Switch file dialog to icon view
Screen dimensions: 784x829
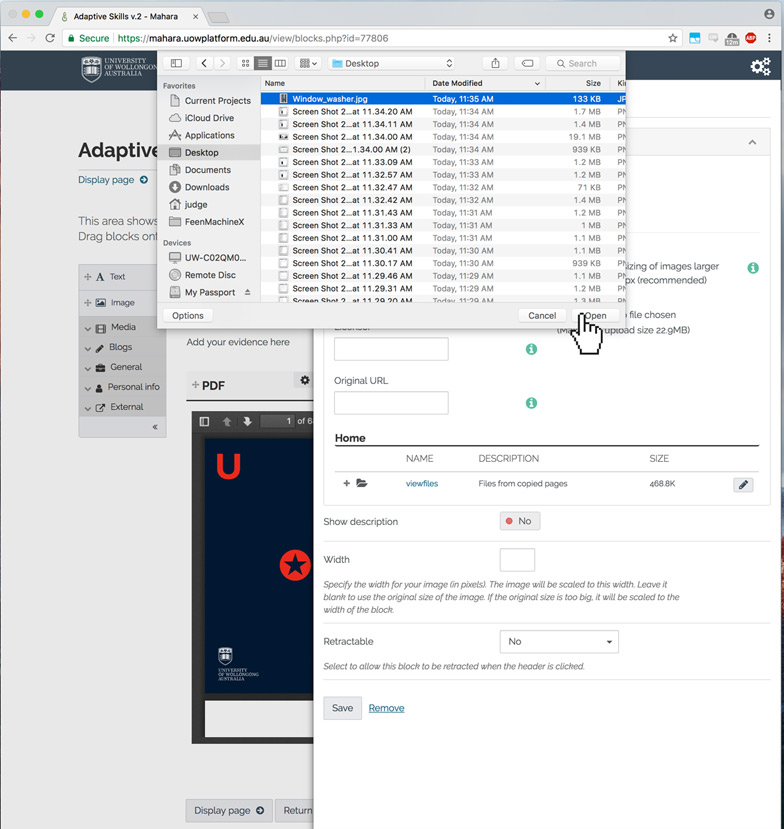[x=245, y=63]
